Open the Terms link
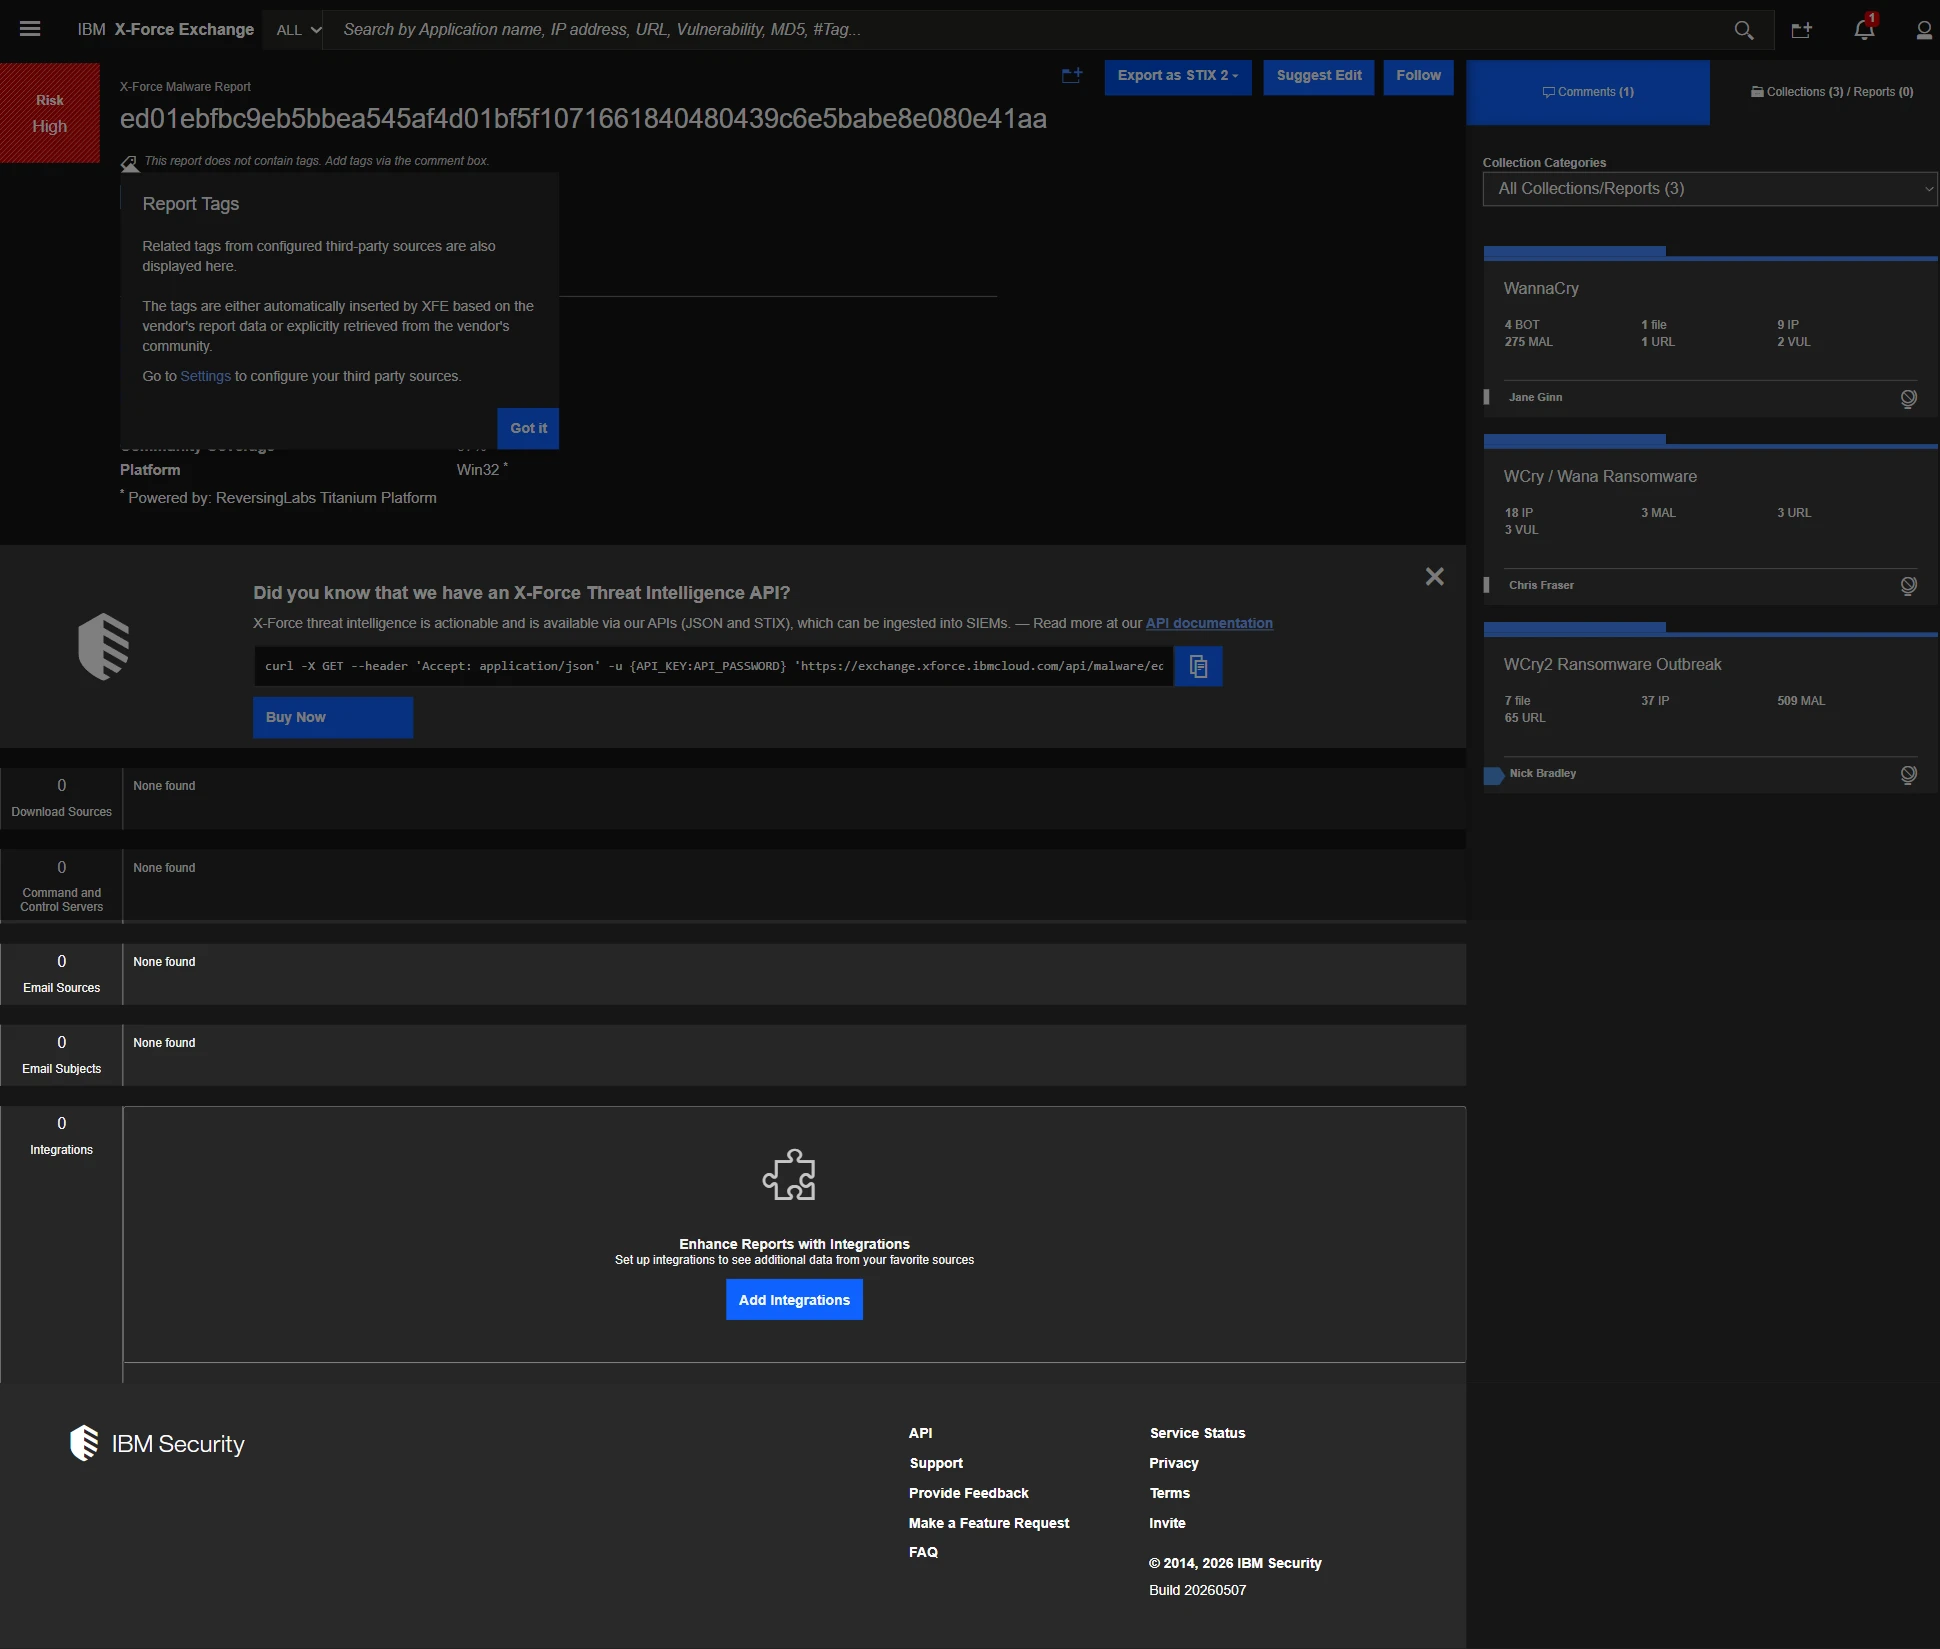 (1169, 1493)
